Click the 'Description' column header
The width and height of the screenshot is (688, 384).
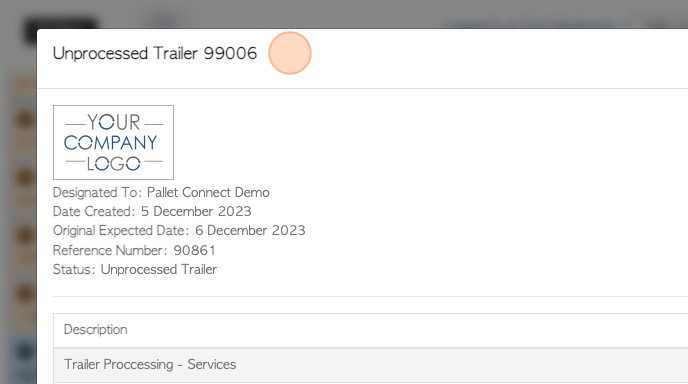coord(96,330)
